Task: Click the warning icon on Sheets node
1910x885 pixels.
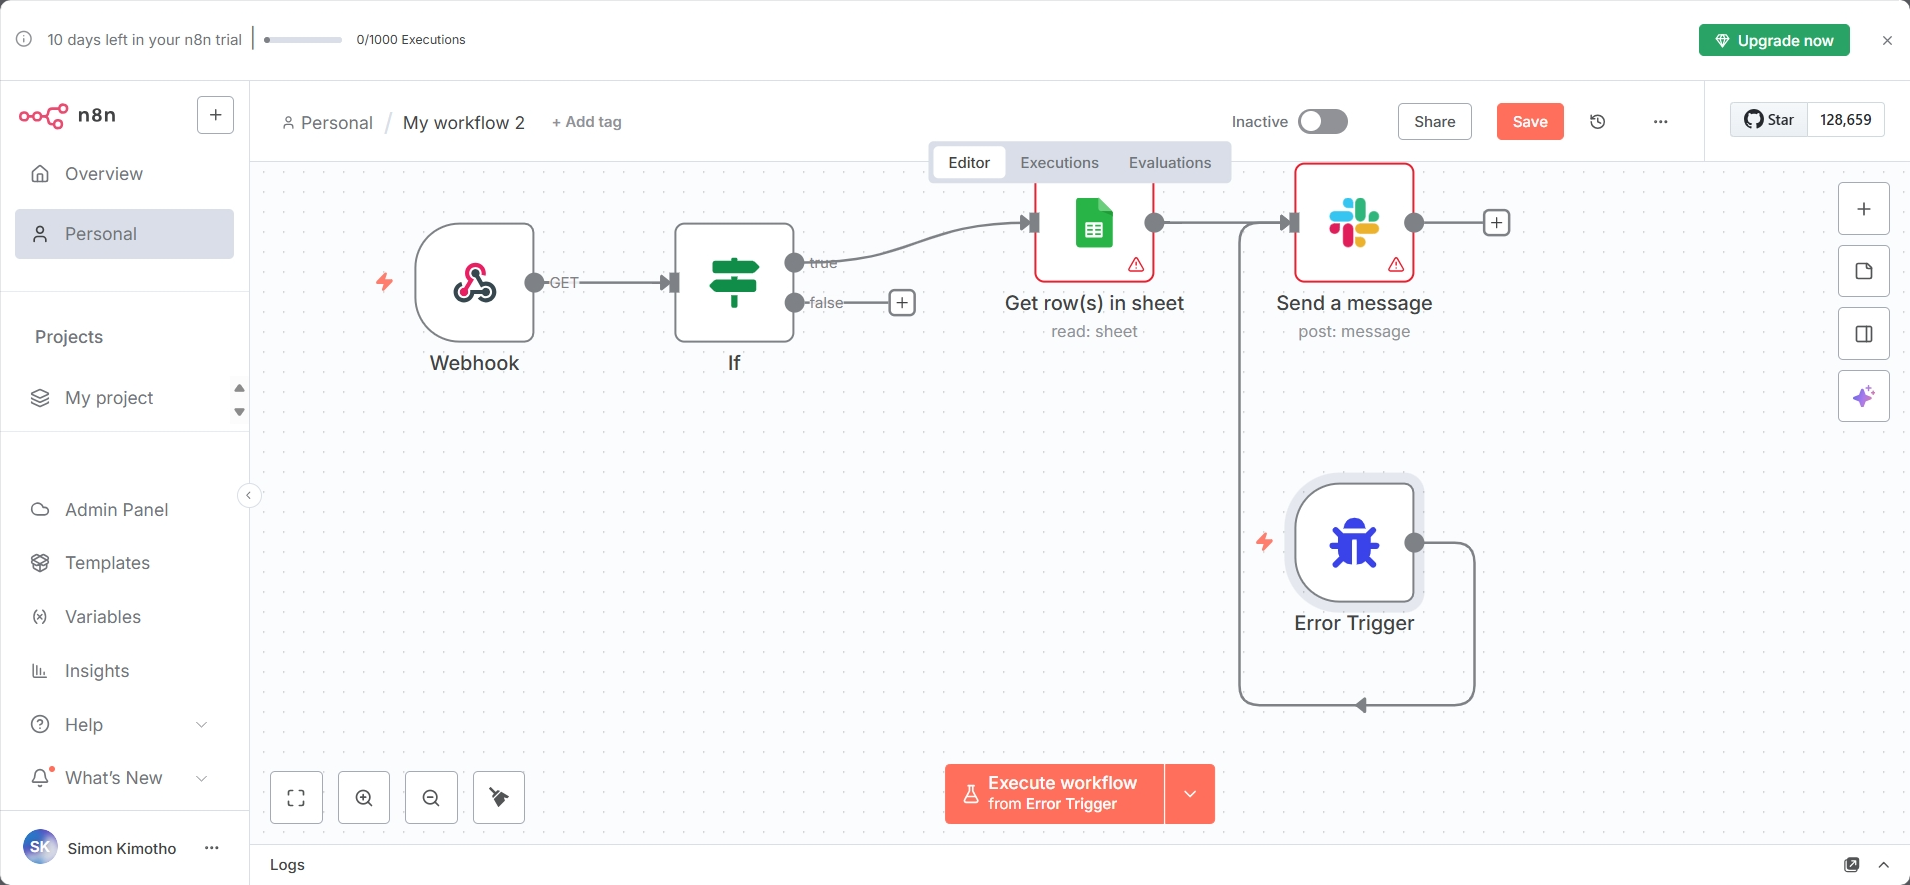Action: pyautogui.click(x=1136, y=265)
